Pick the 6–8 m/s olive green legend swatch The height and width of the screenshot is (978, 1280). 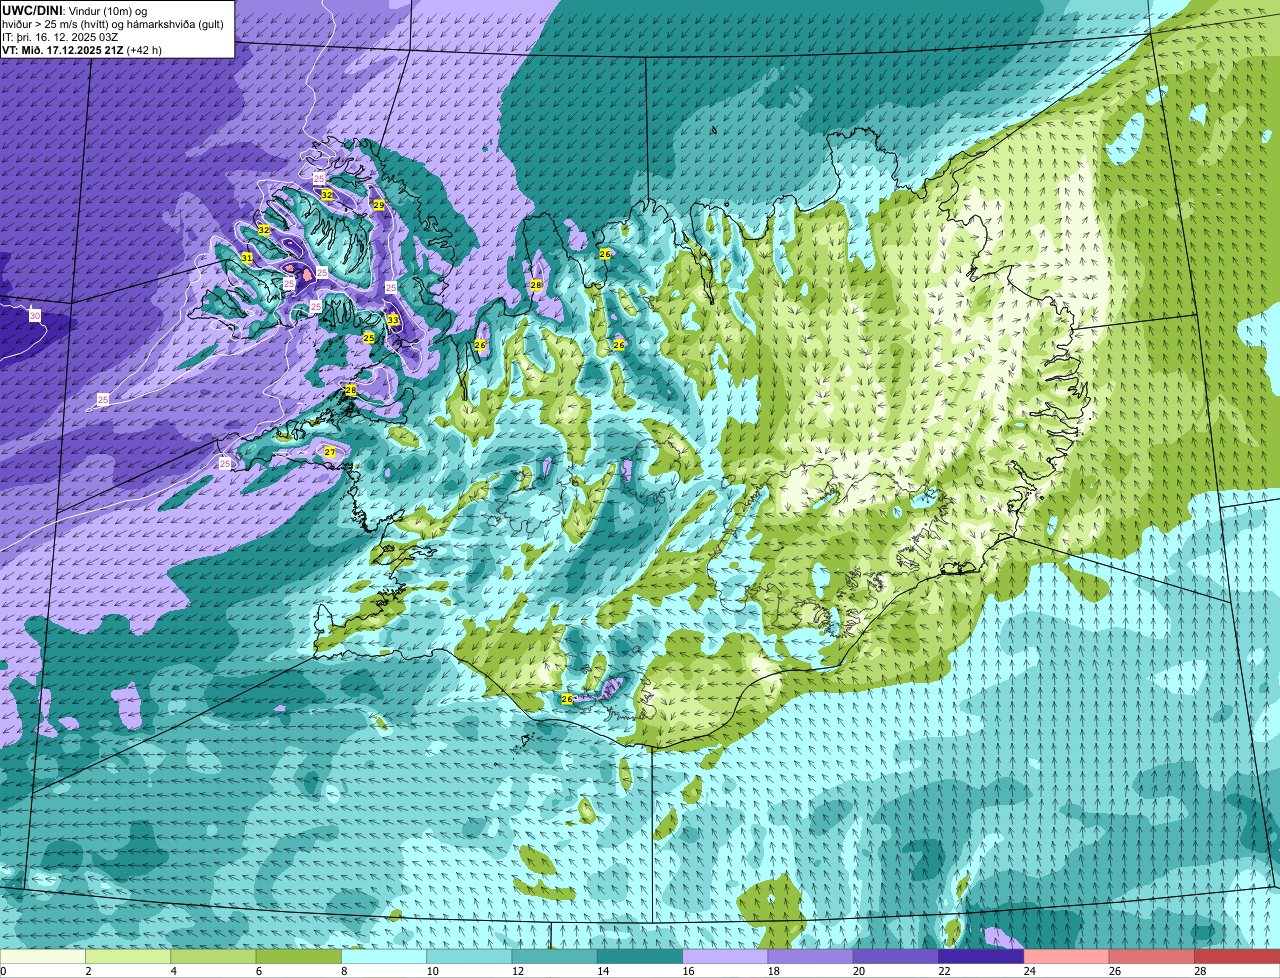coord(299,957)
